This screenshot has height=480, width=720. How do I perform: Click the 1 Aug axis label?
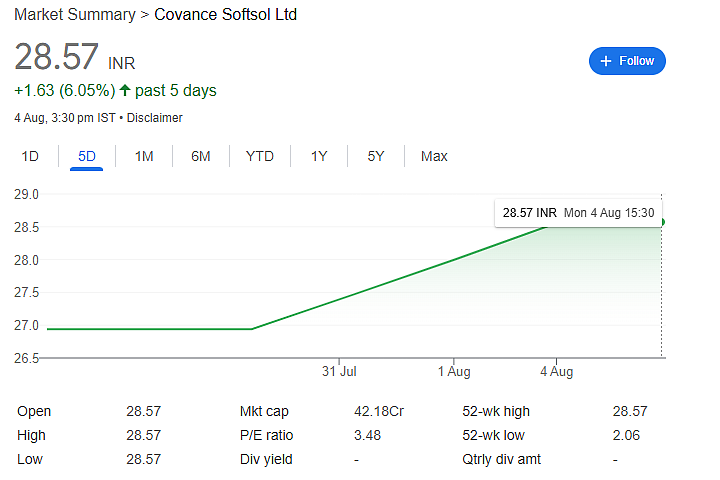454,372
